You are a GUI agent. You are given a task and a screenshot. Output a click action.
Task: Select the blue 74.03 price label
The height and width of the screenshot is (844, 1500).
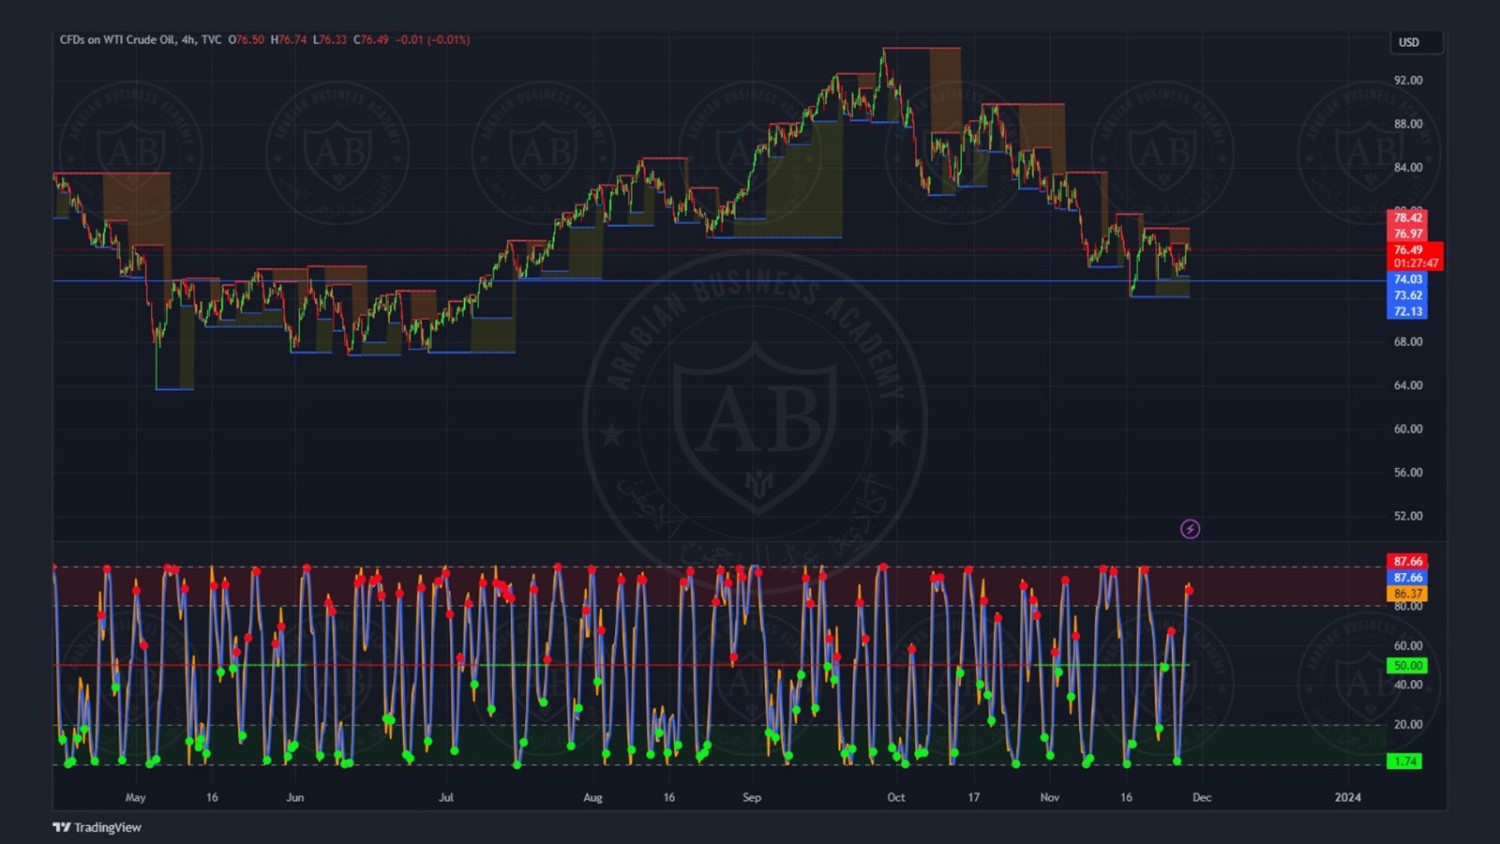[x=1407, y=280]
